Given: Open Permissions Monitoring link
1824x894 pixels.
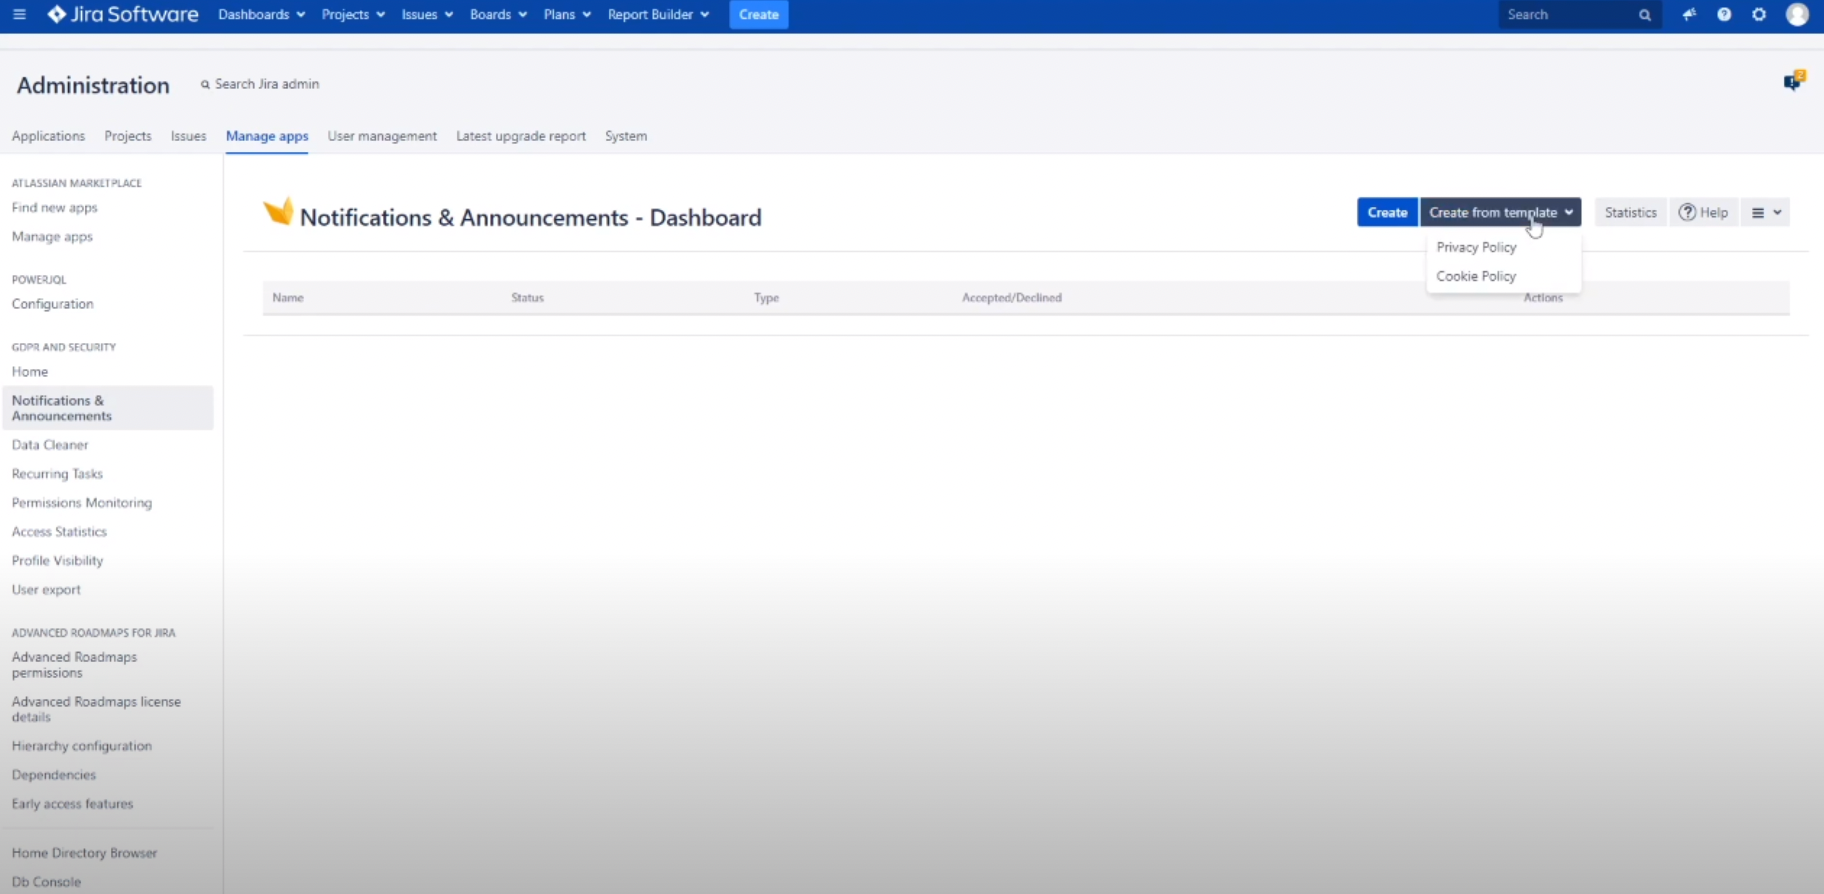Looking at the screenshot, I should (x=82, y=503).
